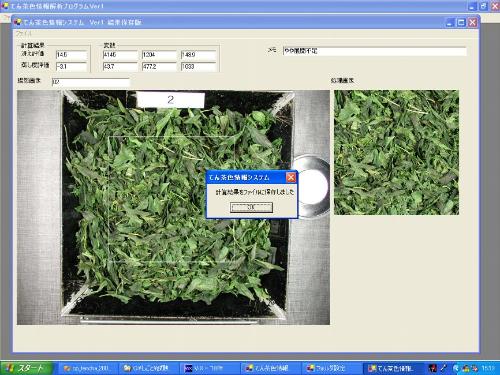Click the memo text field
Screen dimensions: 500x375
[374, 51]
